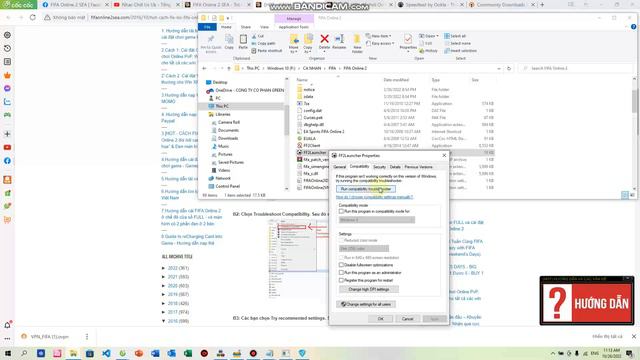Switch to the Share ribbon tab
The image size is (640, 360).
click(246, 27)
